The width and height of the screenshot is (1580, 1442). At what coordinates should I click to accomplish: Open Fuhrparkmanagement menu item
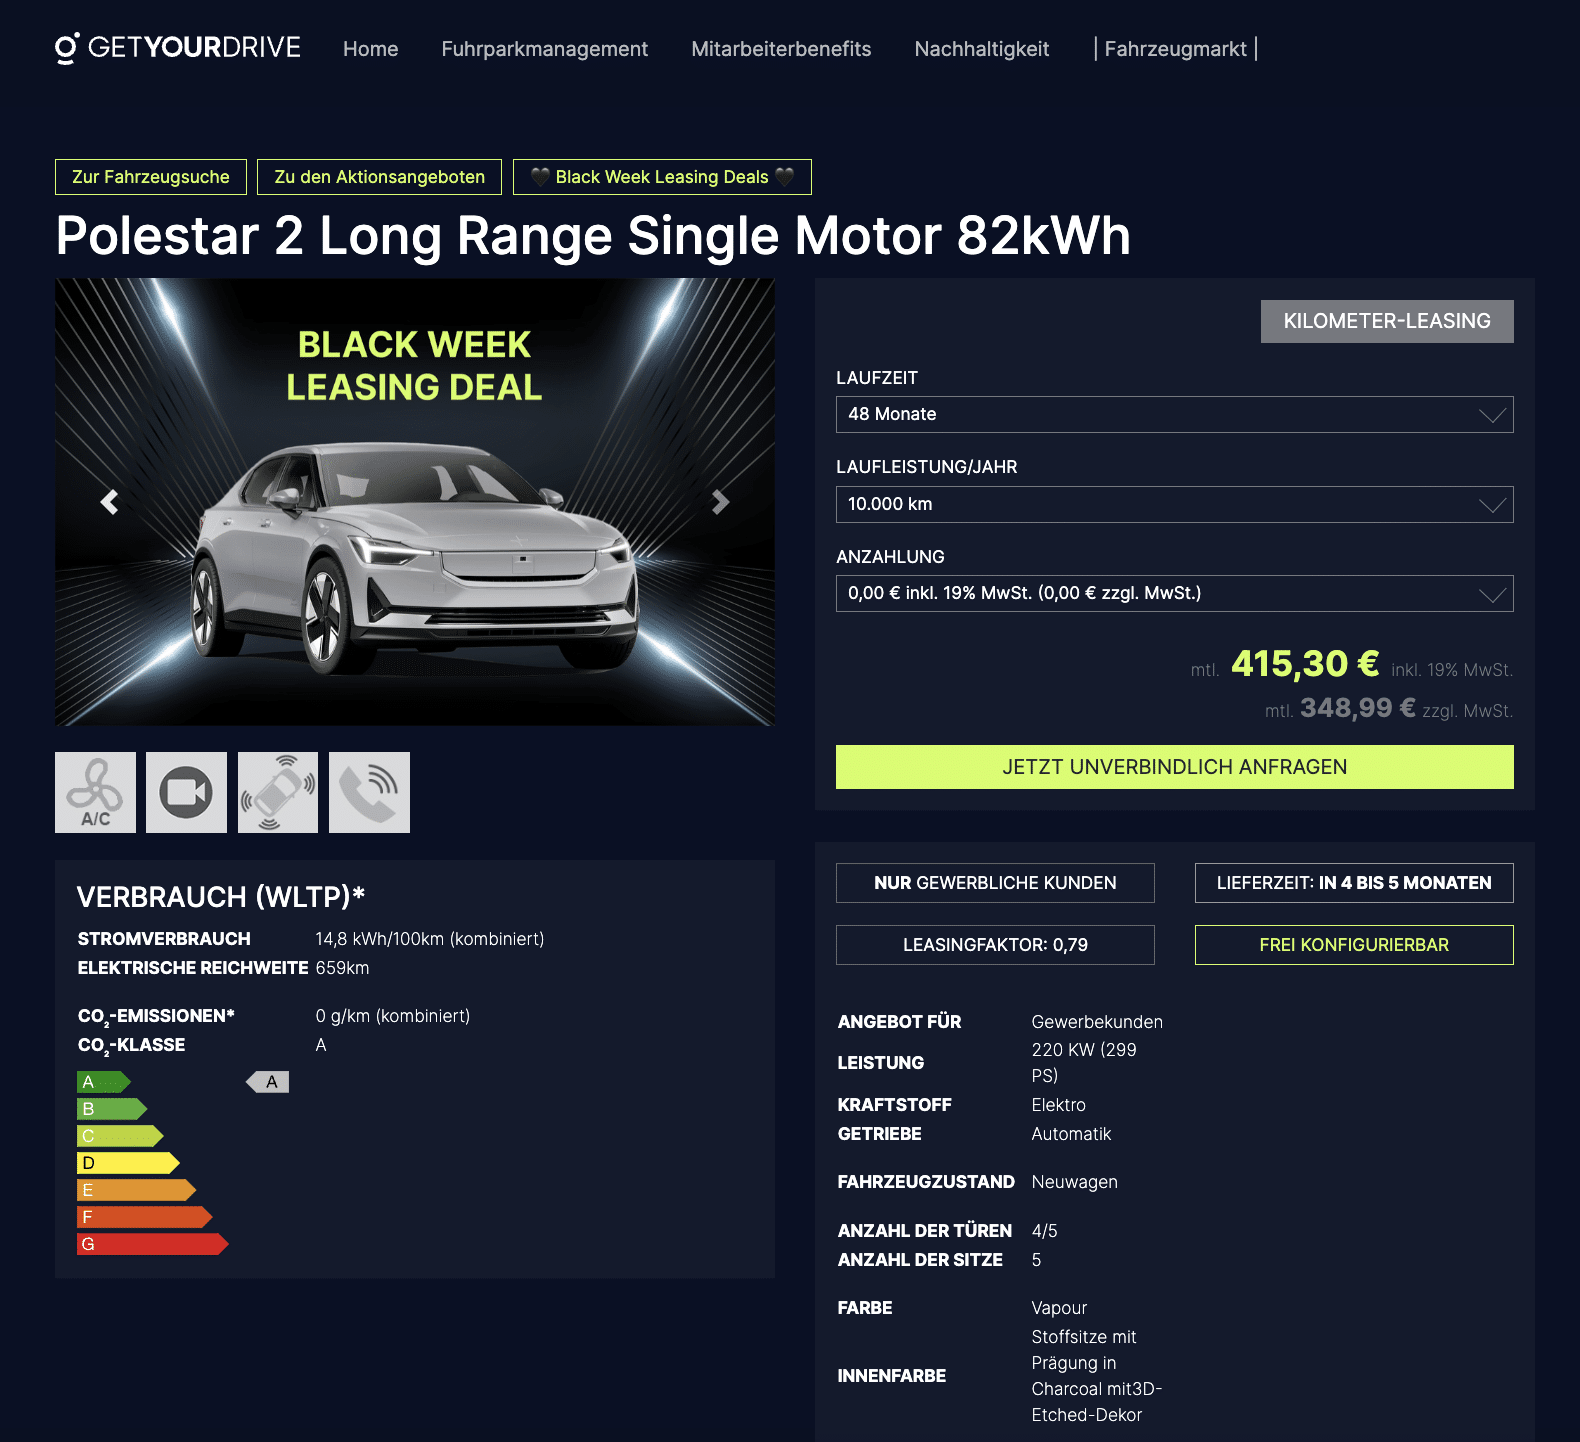[x=544, y=49]
